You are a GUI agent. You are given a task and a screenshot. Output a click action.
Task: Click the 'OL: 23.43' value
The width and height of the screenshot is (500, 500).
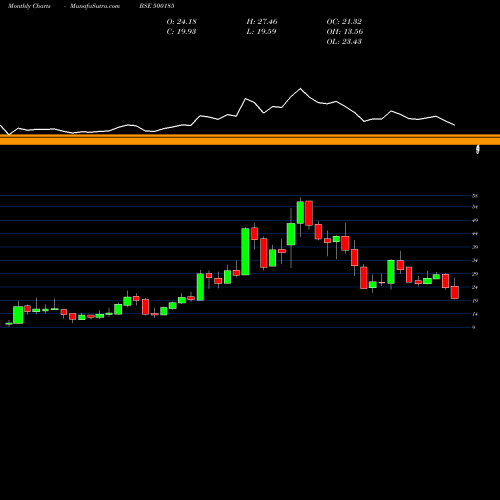344,41
